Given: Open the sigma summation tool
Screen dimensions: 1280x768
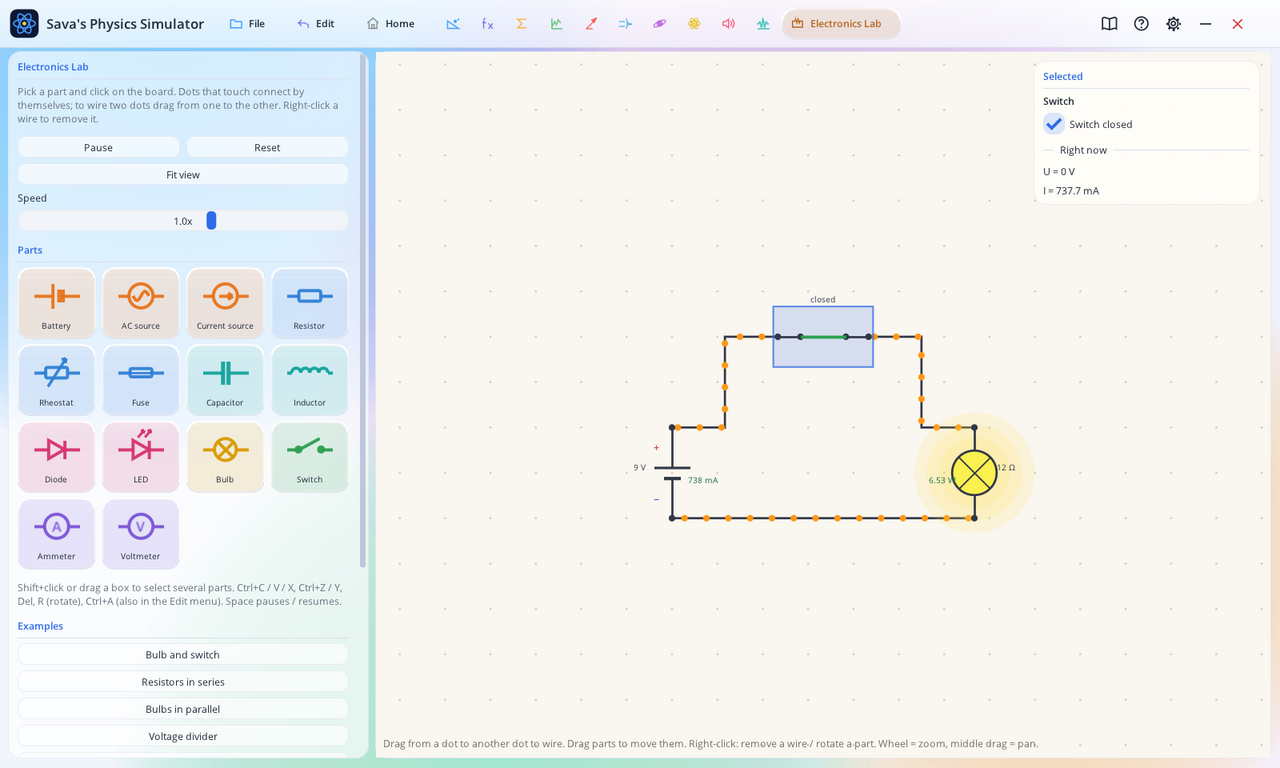Looking at the screenshot, I should [x=521, y=24].
